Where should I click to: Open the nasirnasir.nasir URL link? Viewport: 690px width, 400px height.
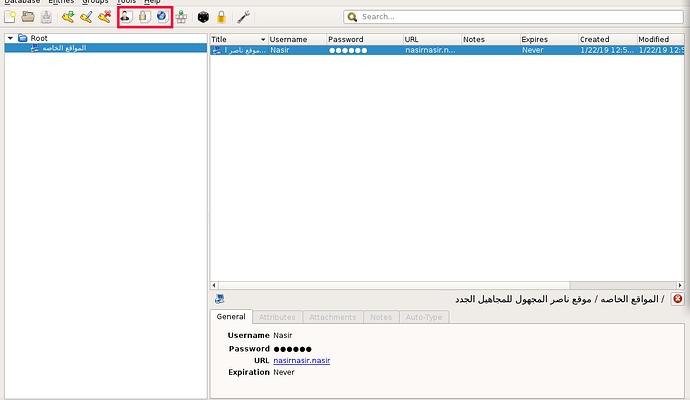pyautogui.click(x=301, y=360)
